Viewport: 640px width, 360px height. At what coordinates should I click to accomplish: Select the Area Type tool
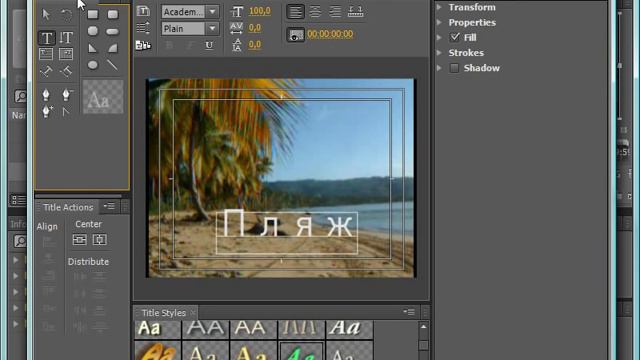46,54
